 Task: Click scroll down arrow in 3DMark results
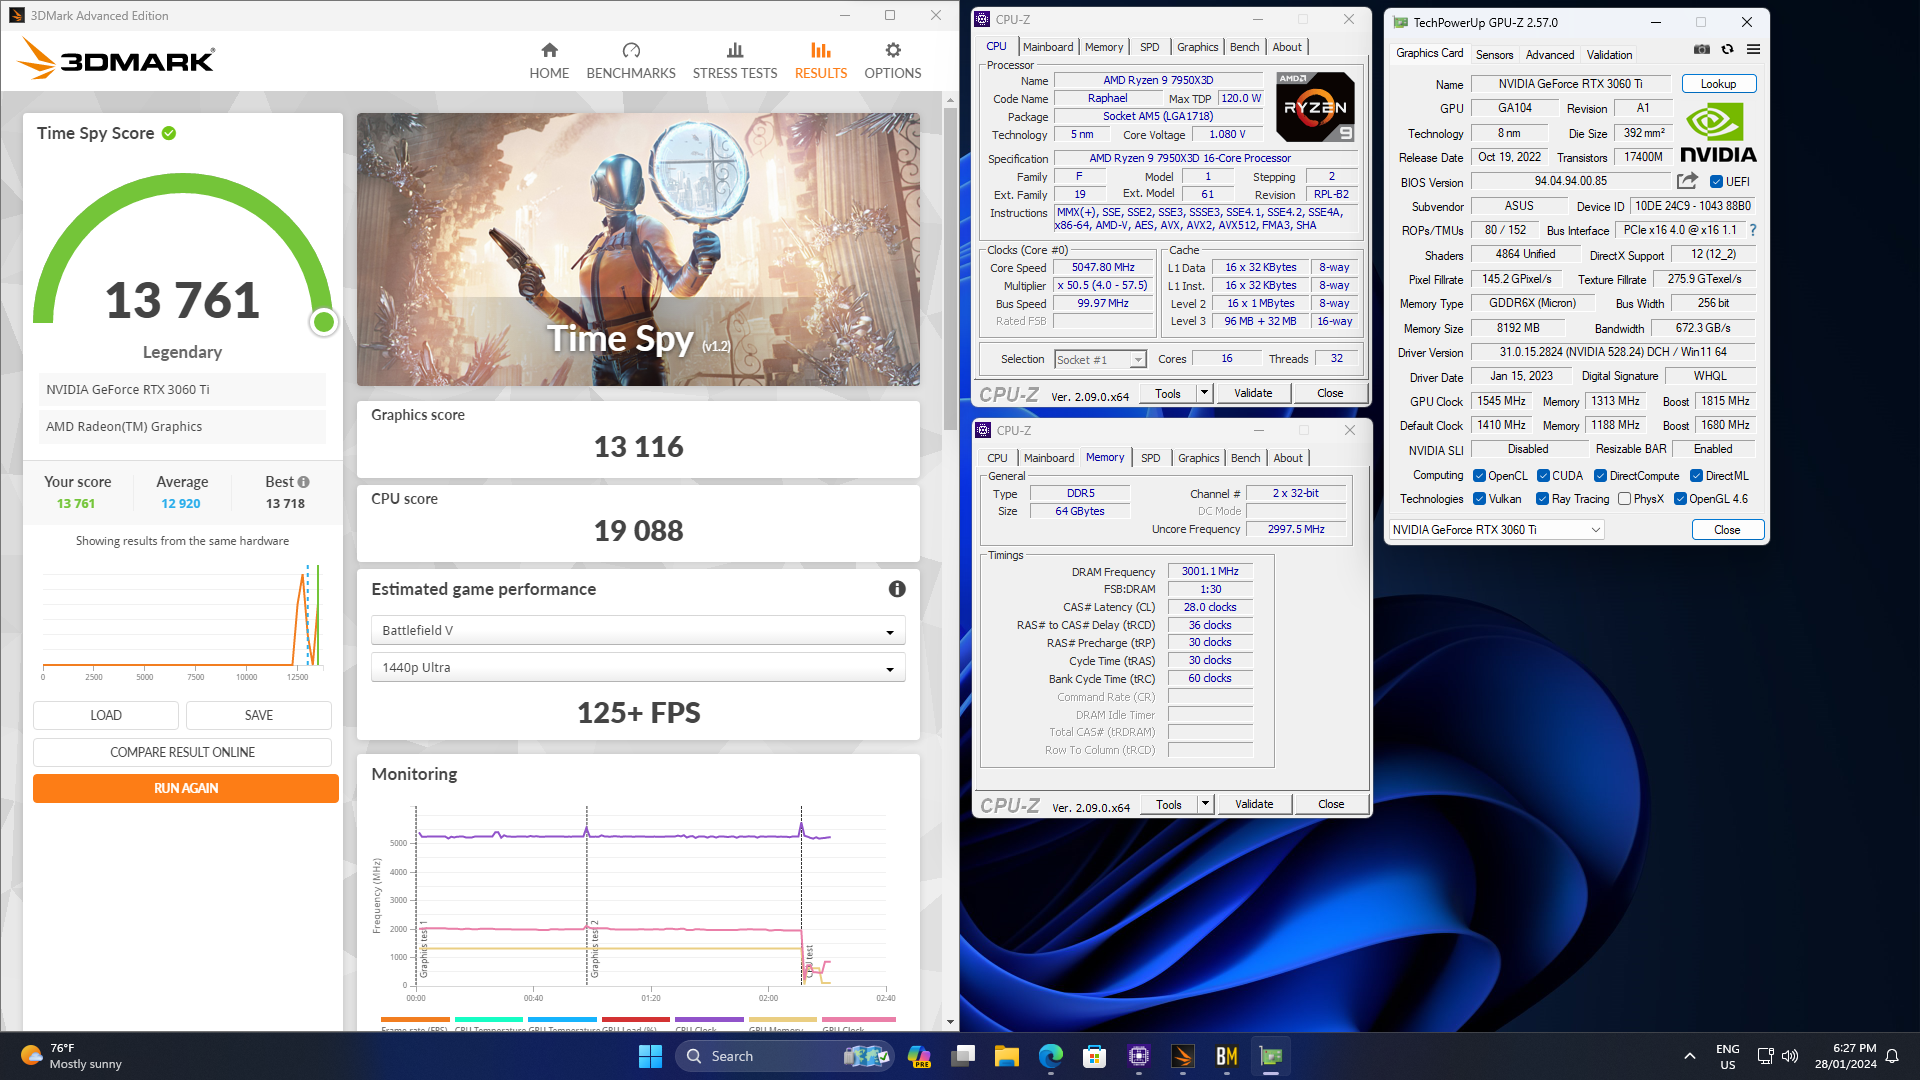tap(950, 1022)
